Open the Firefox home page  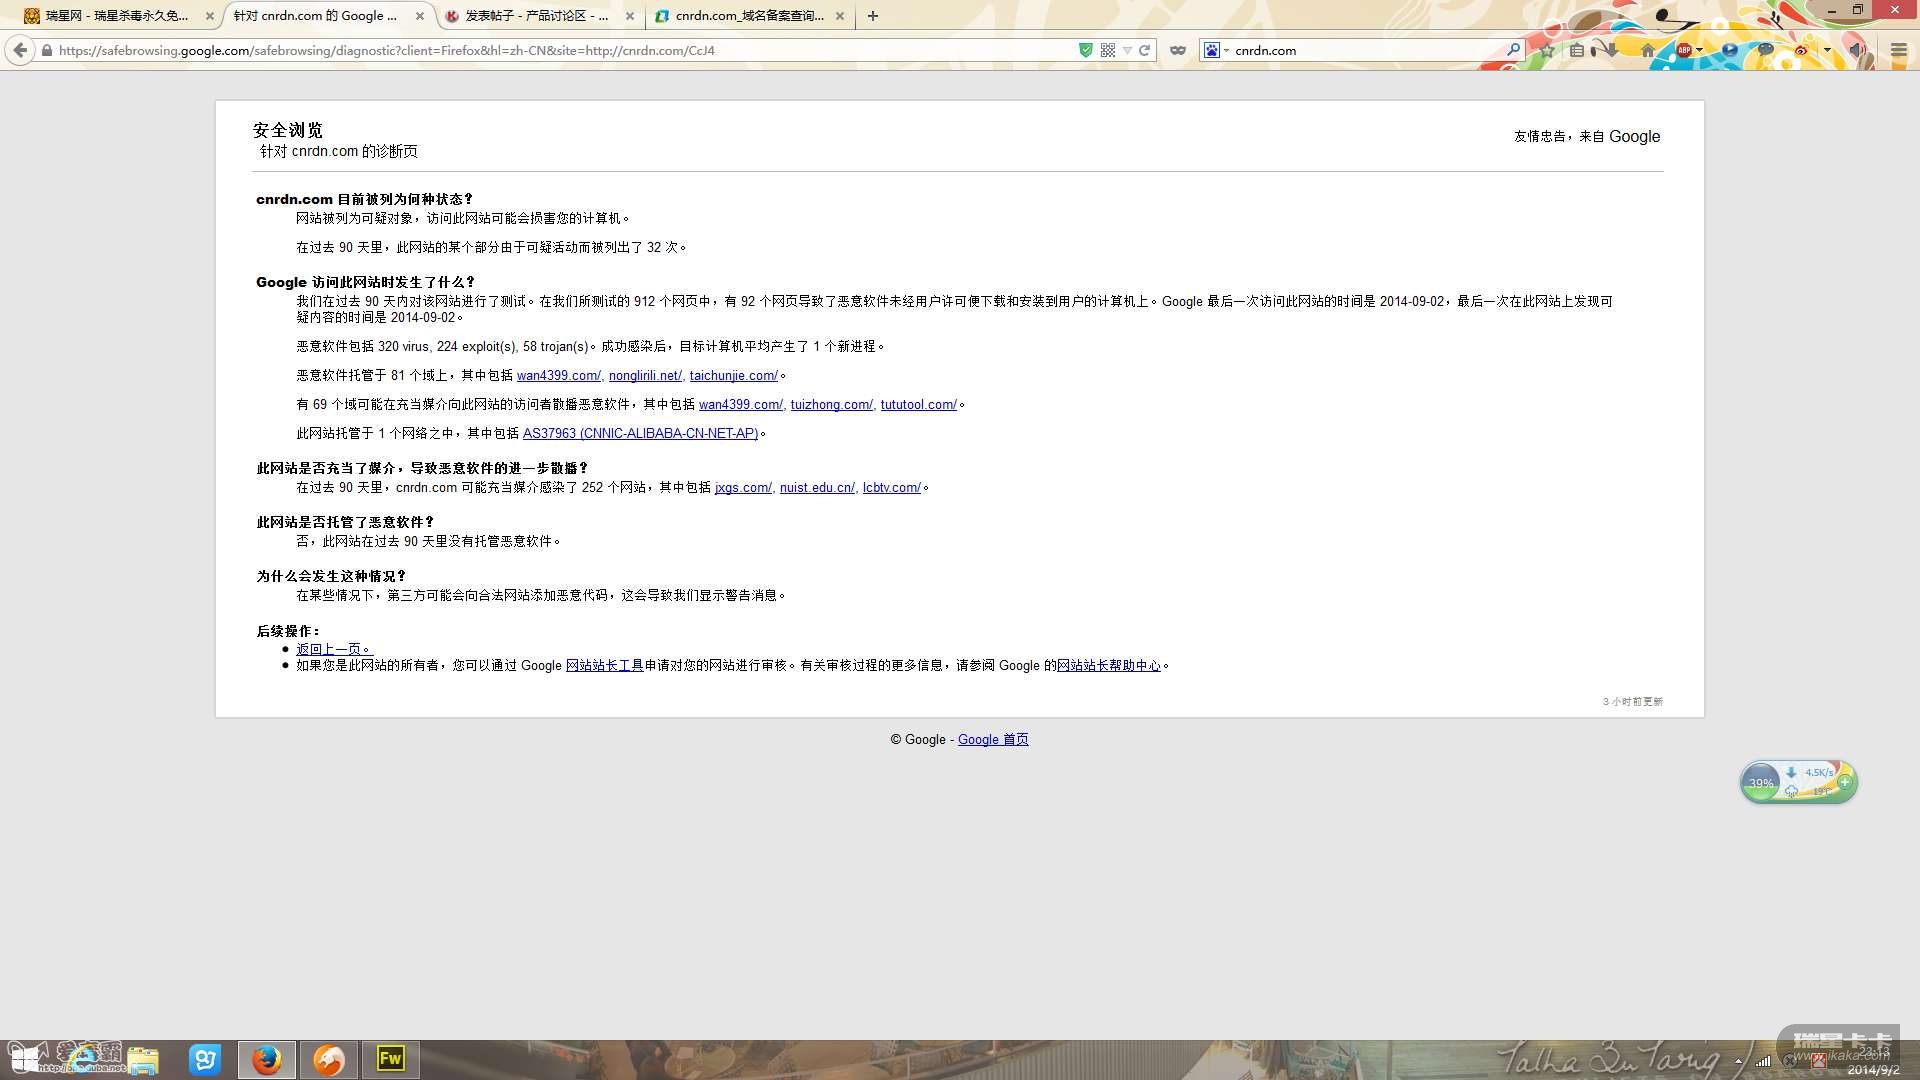tap(1648, 50)
